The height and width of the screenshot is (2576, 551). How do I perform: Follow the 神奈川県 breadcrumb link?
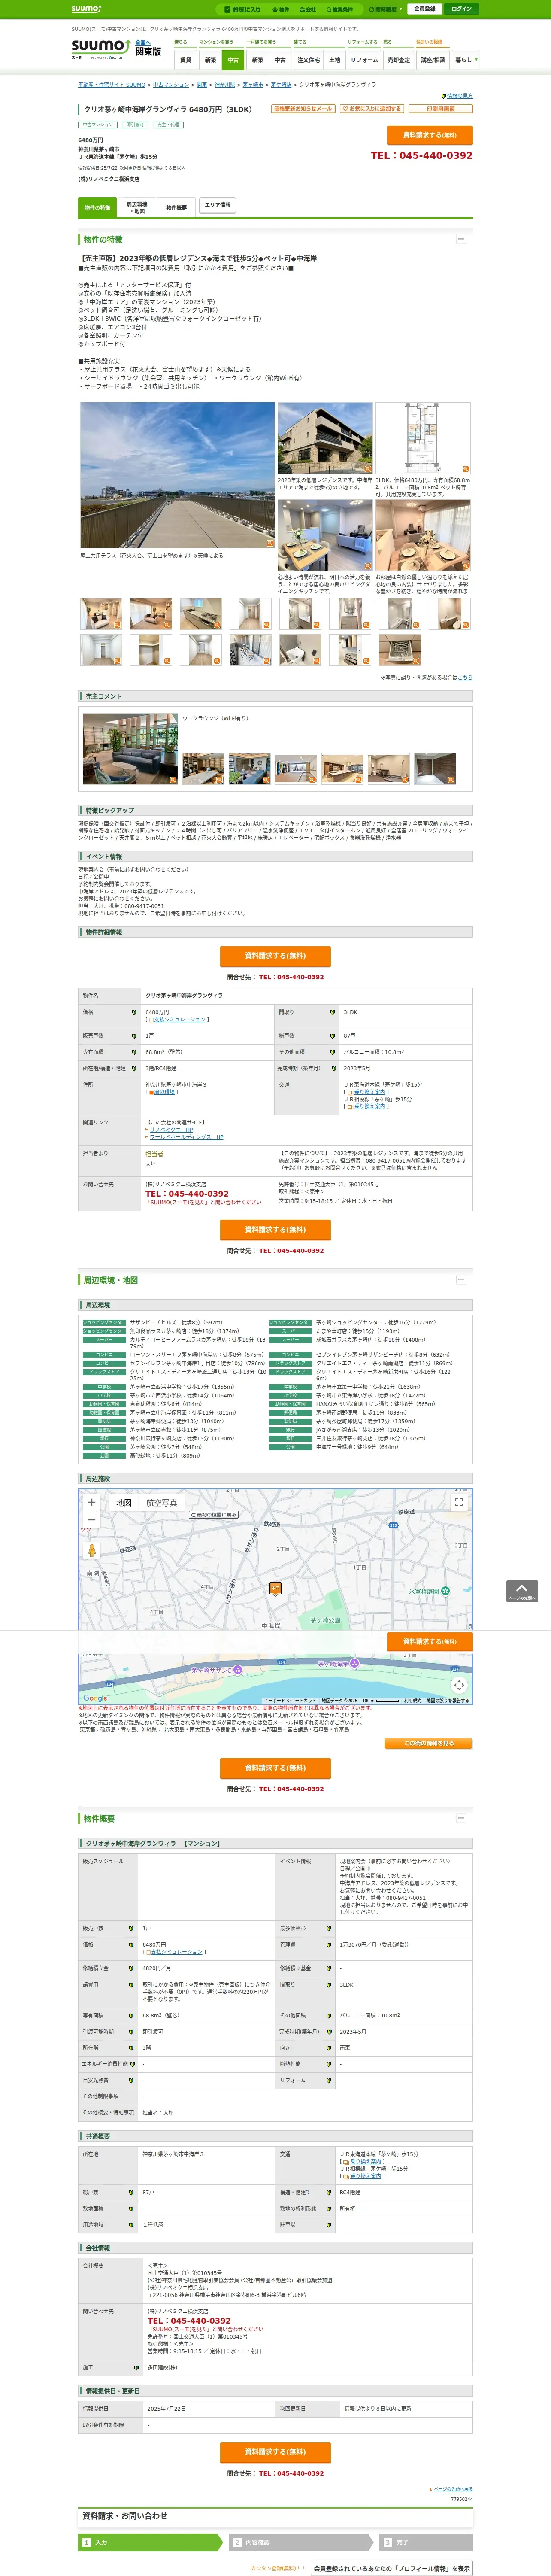tap(225, 85)
